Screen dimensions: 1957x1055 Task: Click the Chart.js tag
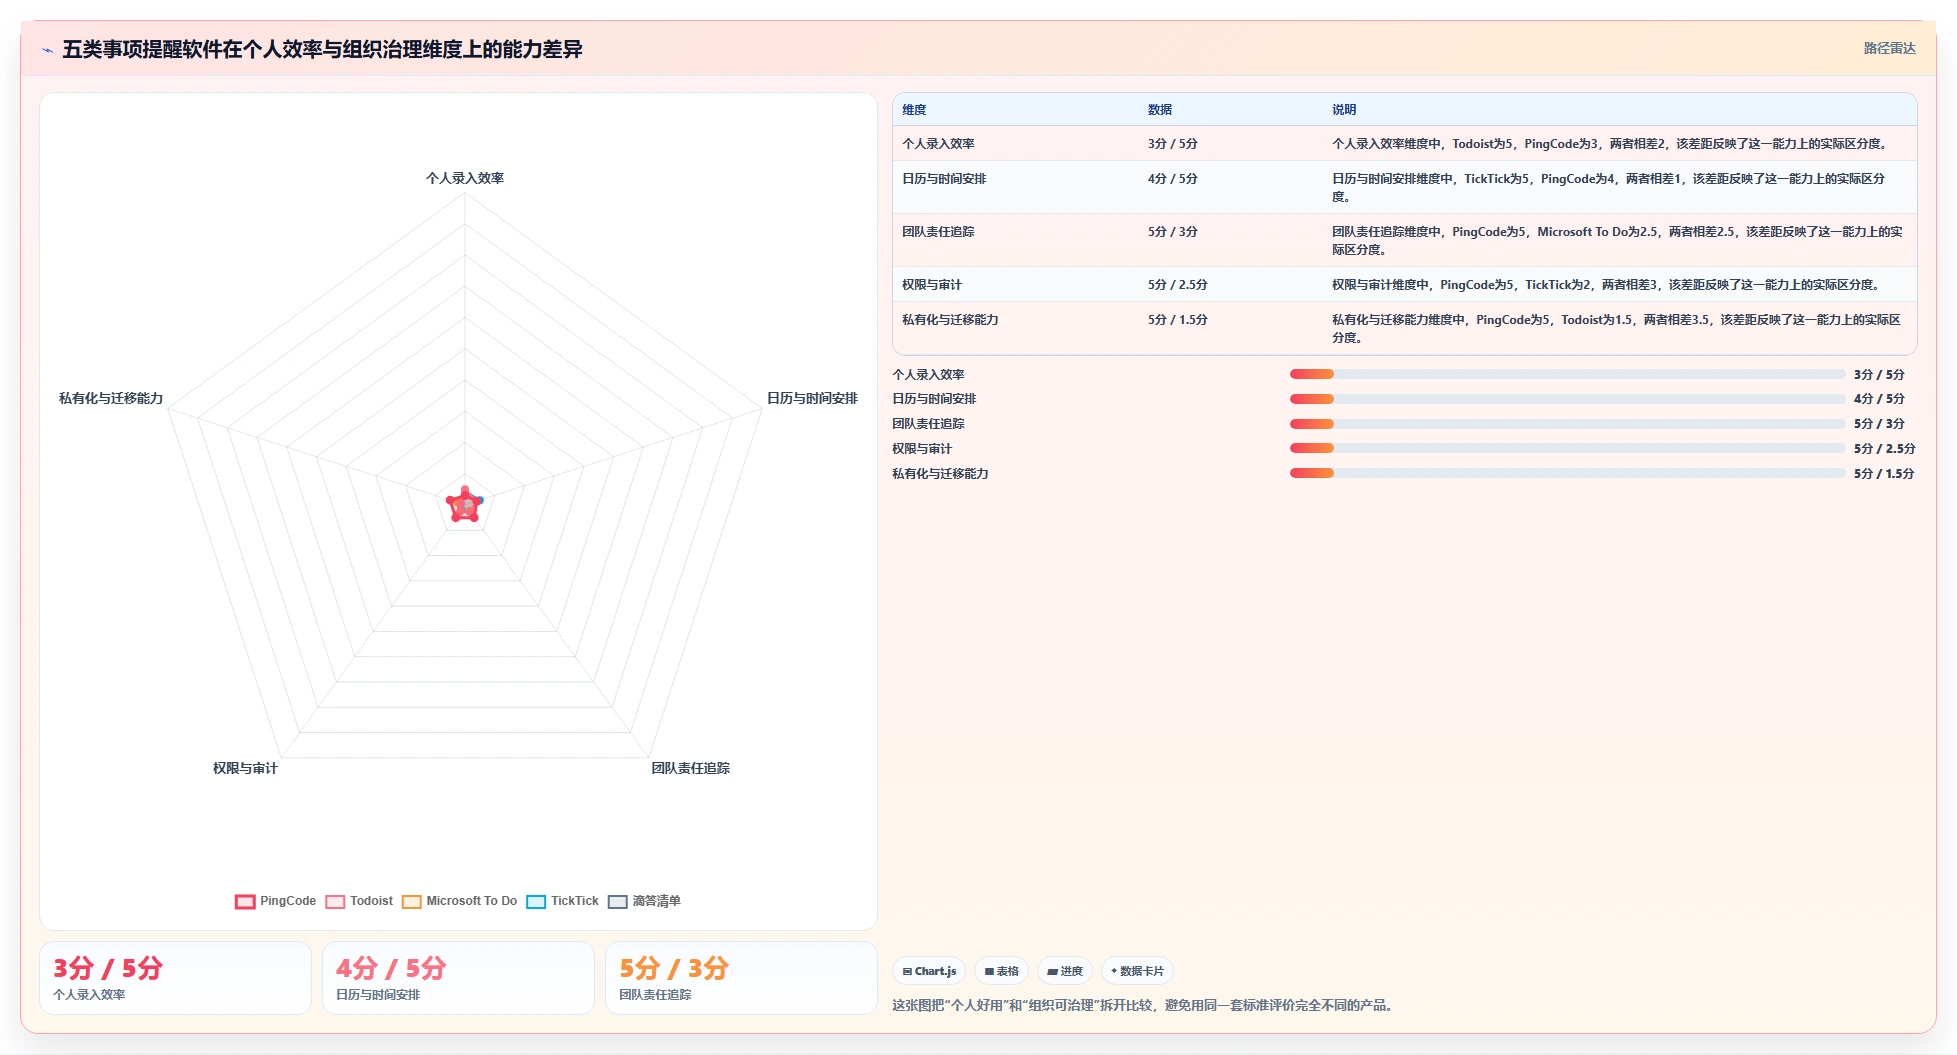click(x=929, y=971)
